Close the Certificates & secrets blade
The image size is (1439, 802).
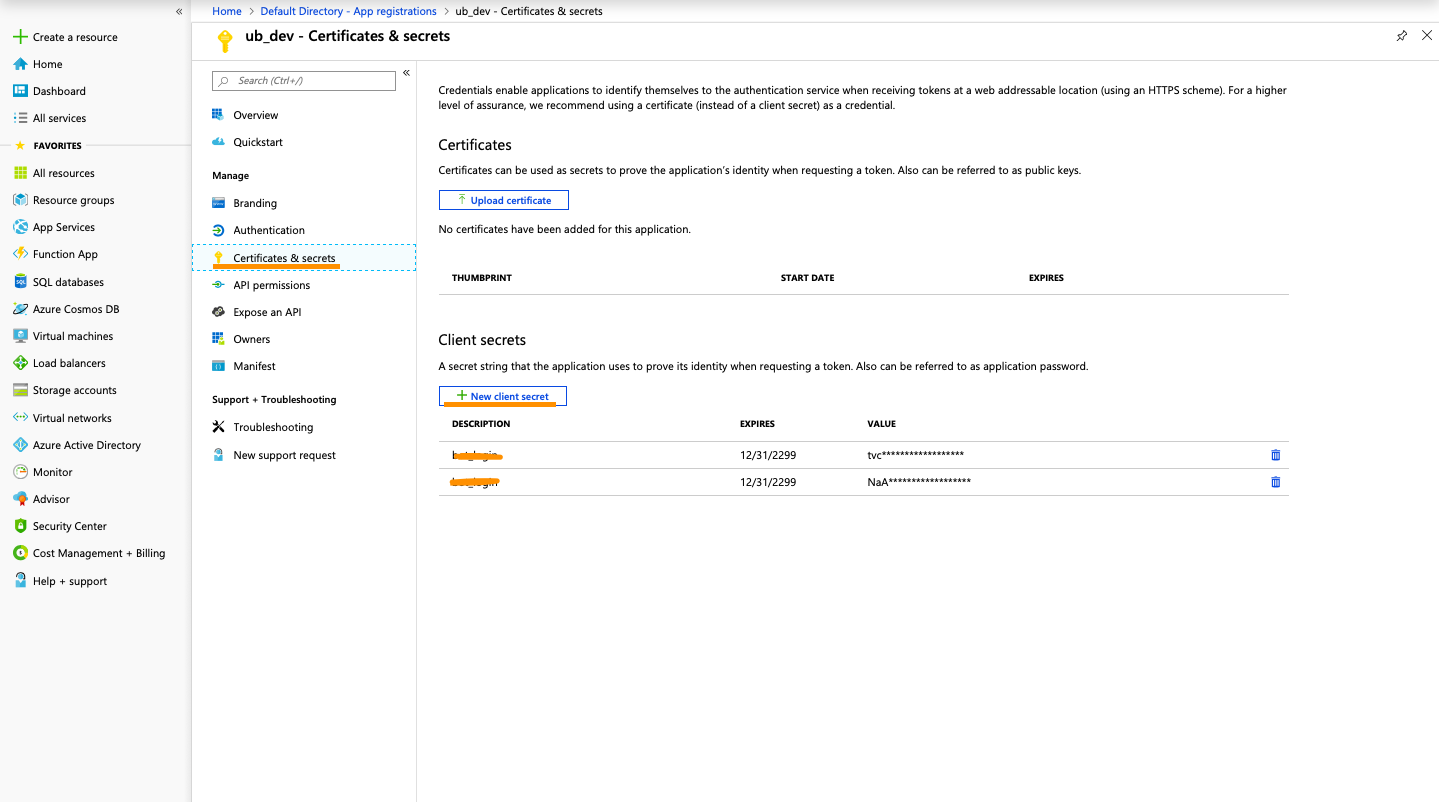1426,36
